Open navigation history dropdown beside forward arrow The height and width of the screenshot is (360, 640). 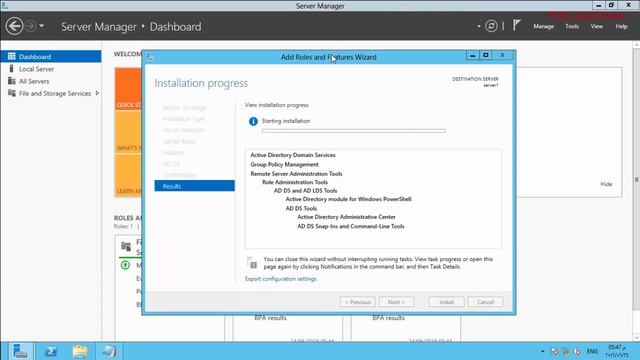click(x=42, y=26)
